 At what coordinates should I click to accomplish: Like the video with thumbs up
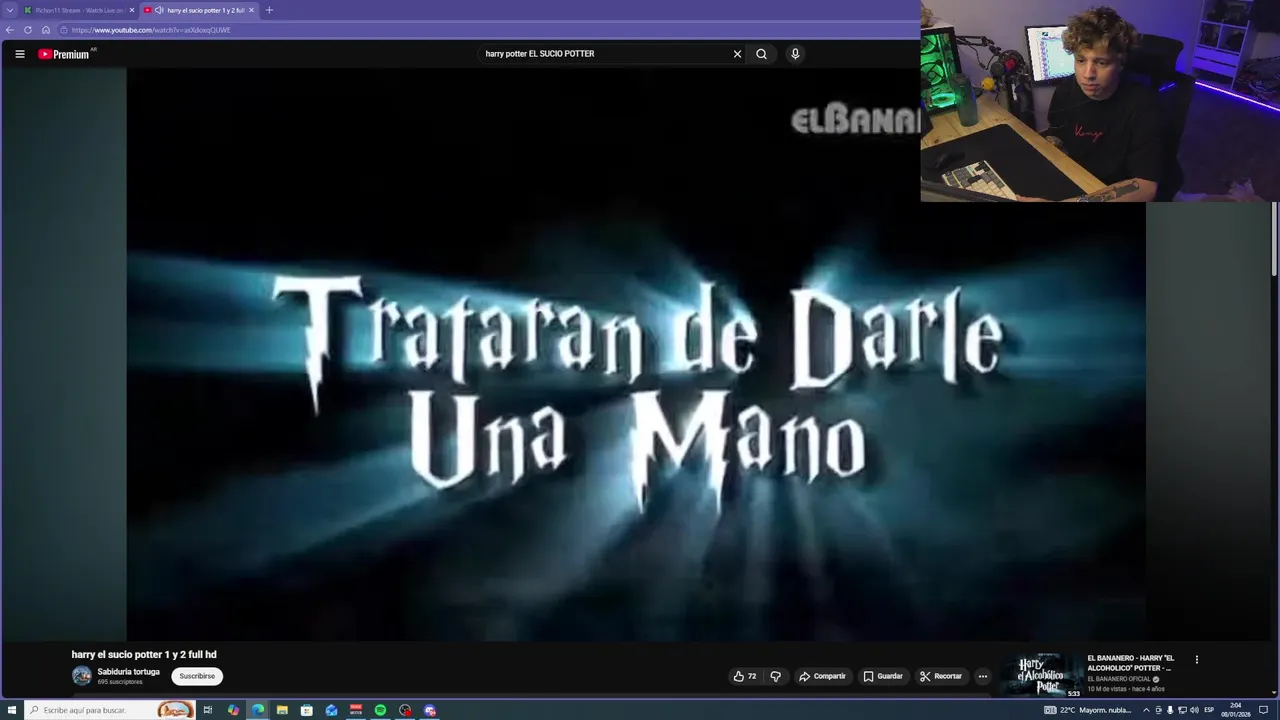[x=744, y=676]
